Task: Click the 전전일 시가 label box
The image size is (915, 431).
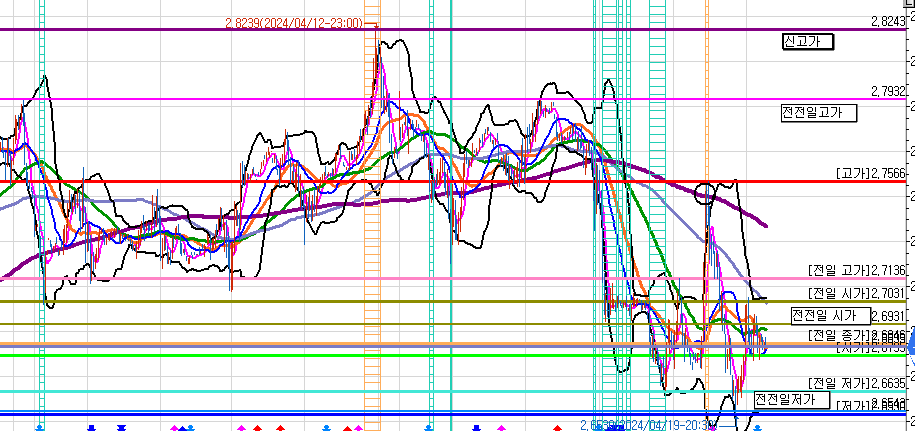Action: click(x=825, y=315)
